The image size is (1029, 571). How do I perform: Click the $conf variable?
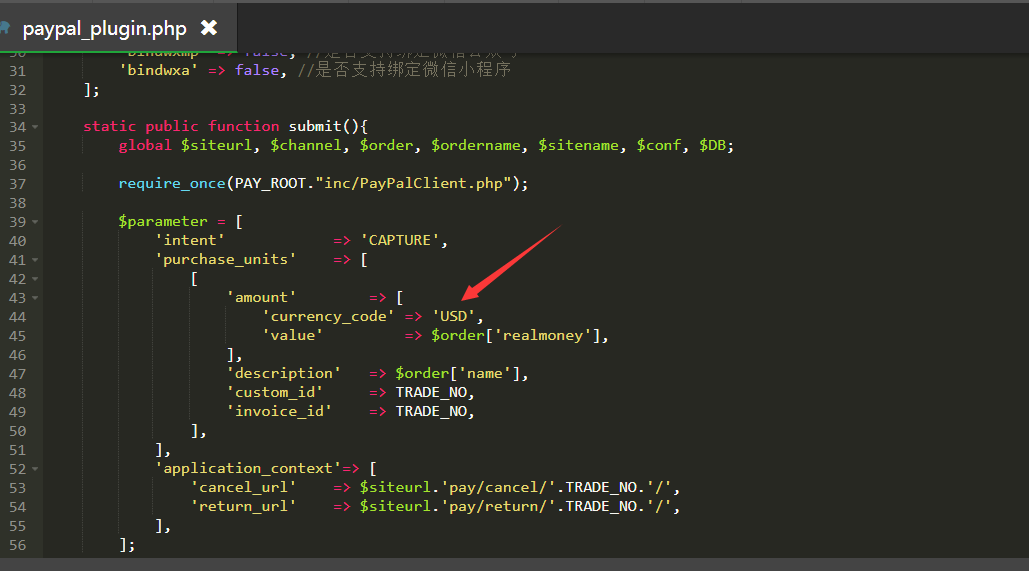coord(658,145)
